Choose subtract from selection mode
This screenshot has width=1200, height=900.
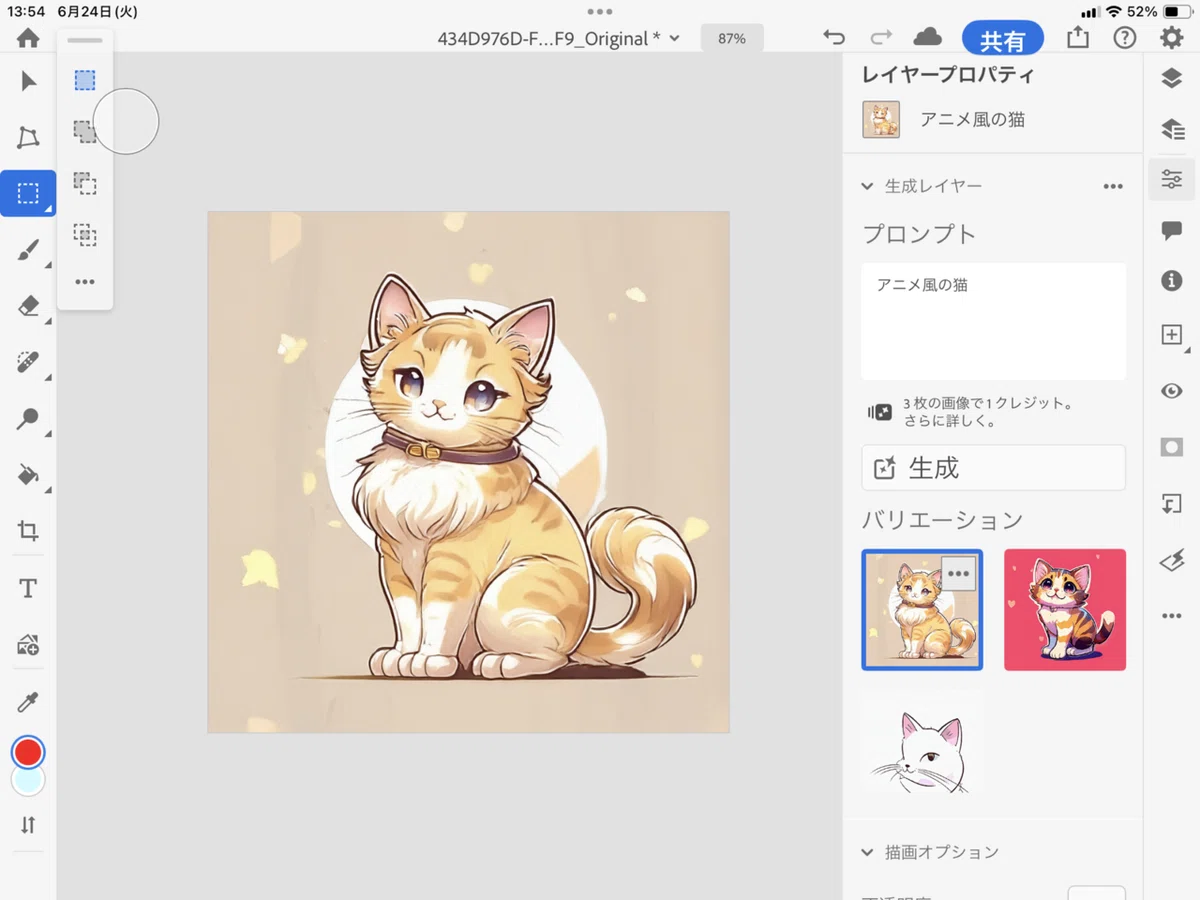tap(85, 183)
